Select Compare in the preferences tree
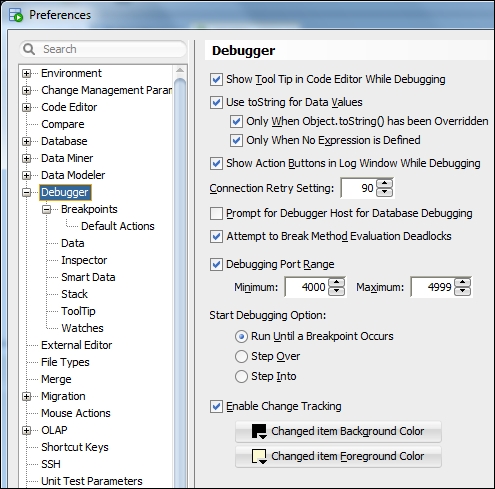495x489 pixels. [63, 124]
